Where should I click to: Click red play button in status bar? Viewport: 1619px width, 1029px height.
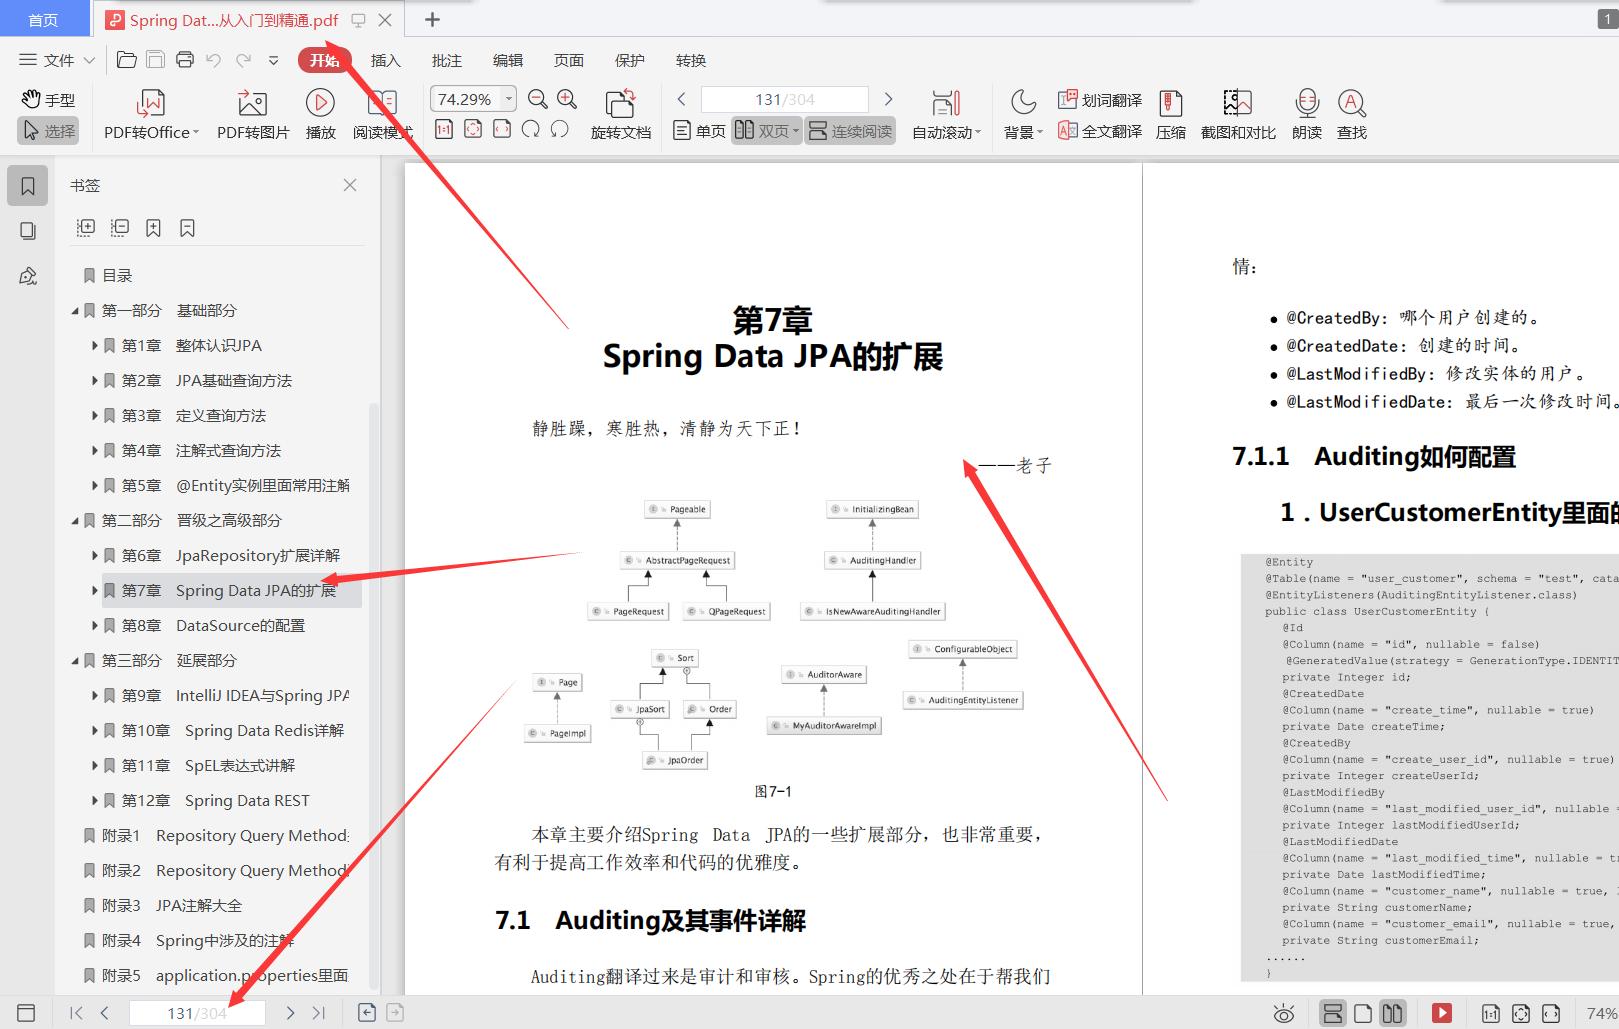[1442, 1013]
